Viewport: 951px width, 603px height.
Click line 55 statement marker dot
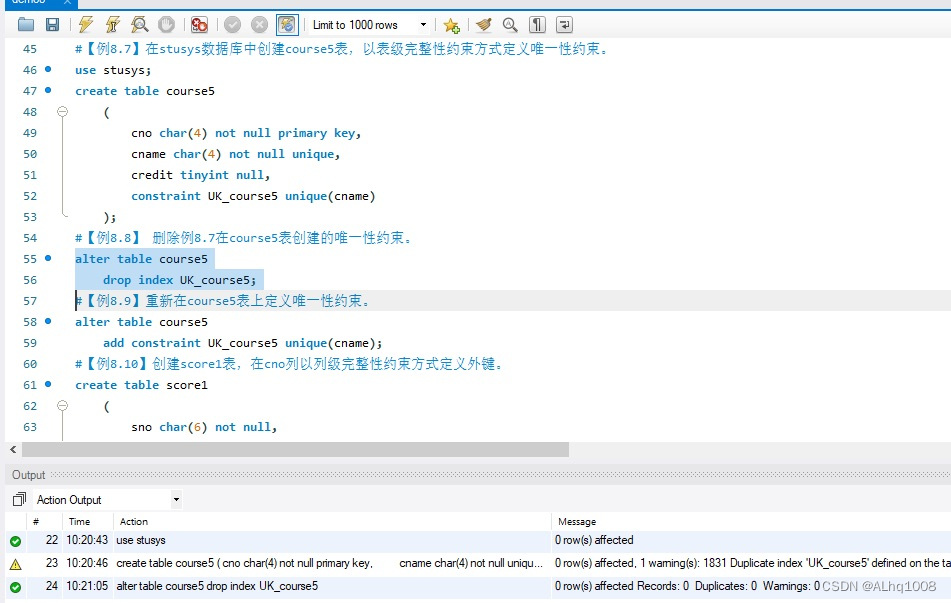pyautogui.click(x=49, y=258)
